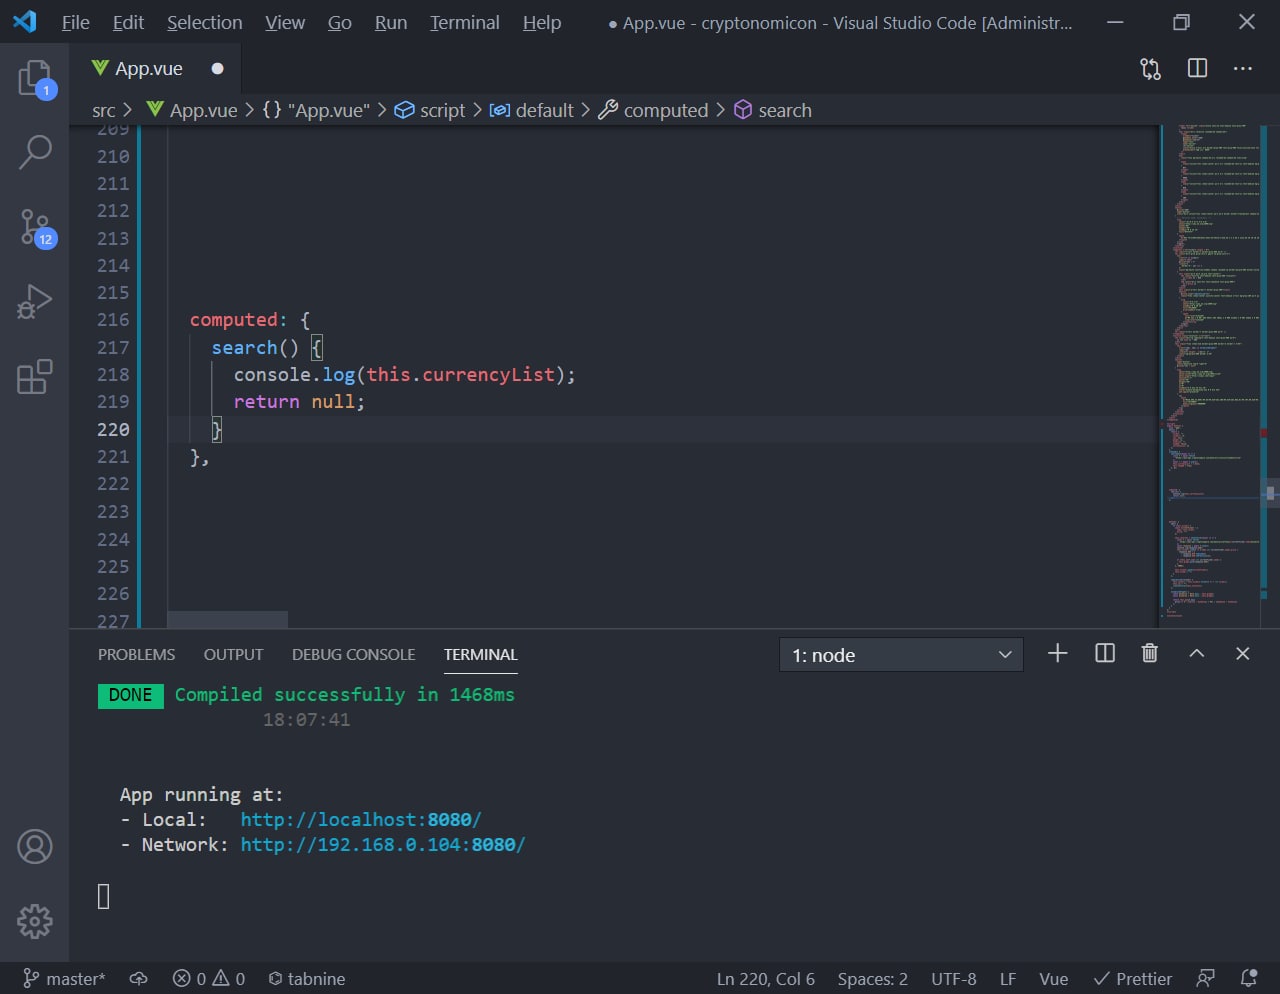Open the Search view in activity bar
The image size is (1280, 994).
(35, 152)
